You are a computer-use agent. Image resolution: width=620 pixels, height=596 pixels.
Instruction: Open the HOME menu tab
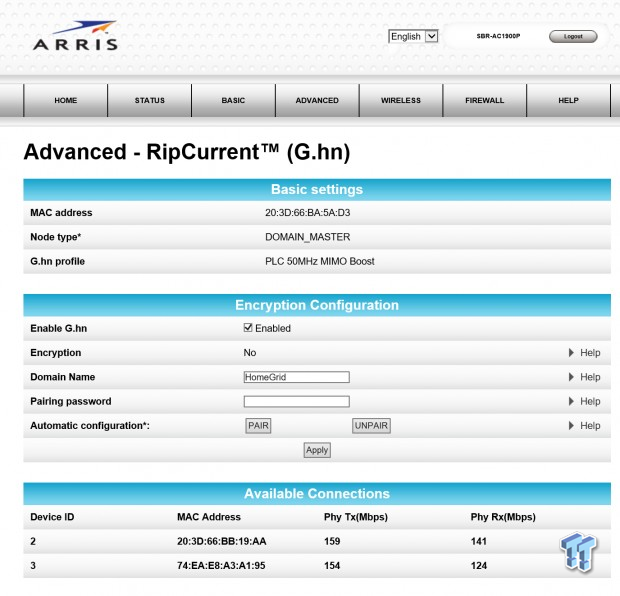(x=66, y=100)
